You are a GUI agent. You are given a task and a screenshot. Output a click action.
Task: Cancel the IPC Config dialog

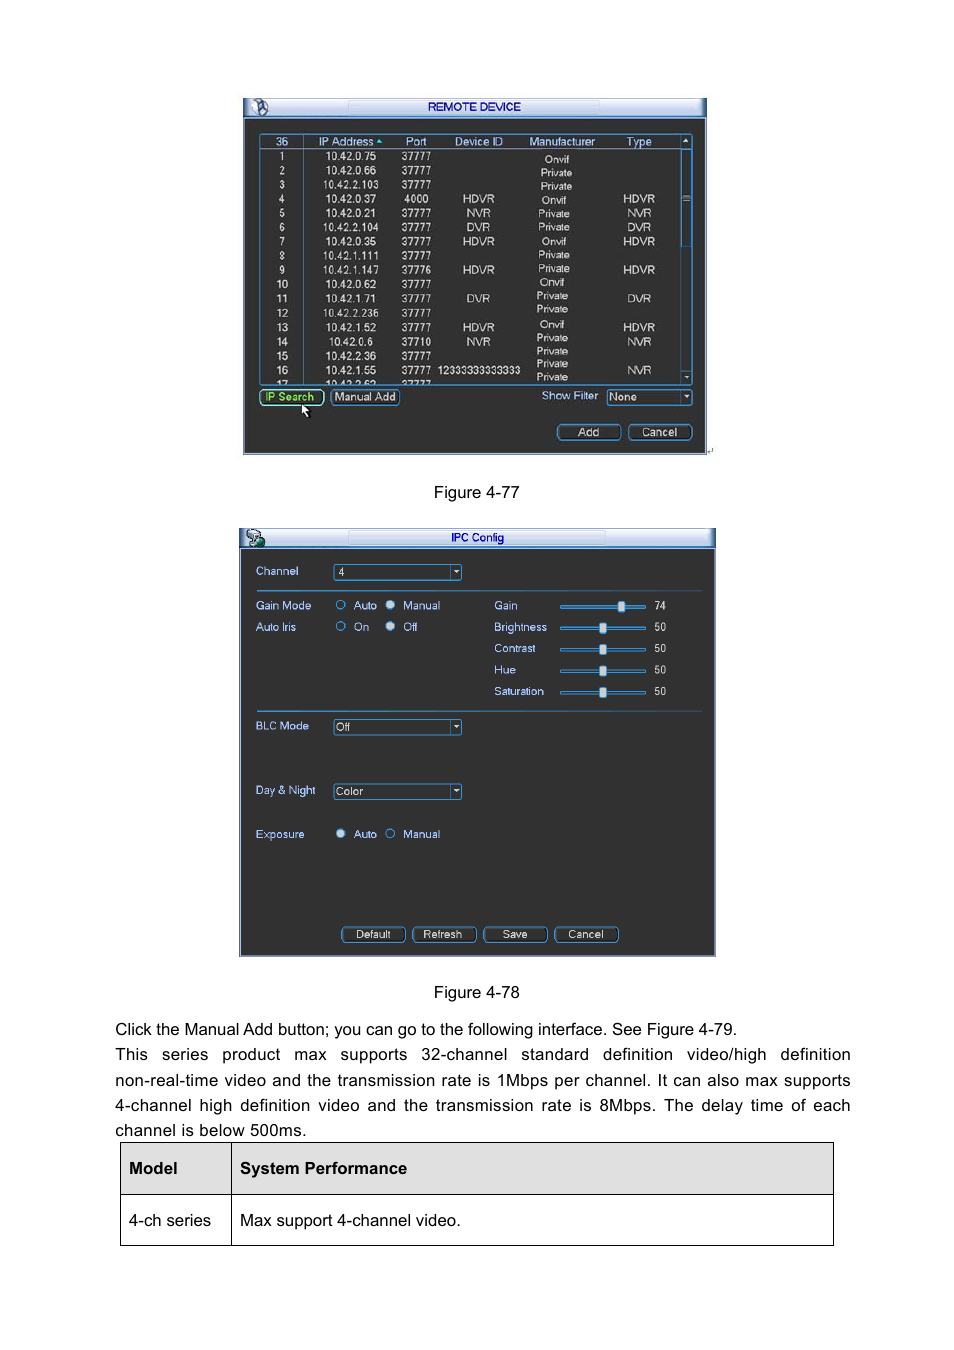click(586, 934)
